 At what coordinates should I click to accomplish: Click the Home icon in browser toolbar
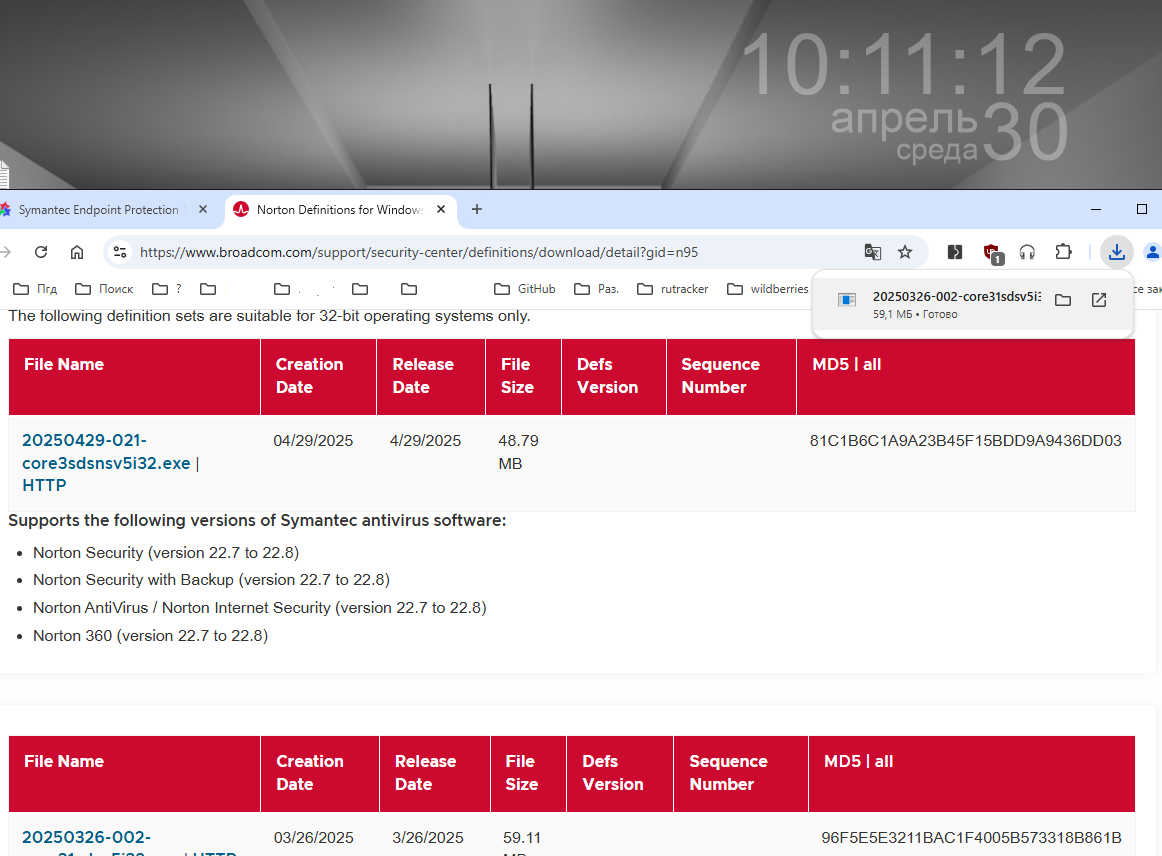(x=77, y=252)
